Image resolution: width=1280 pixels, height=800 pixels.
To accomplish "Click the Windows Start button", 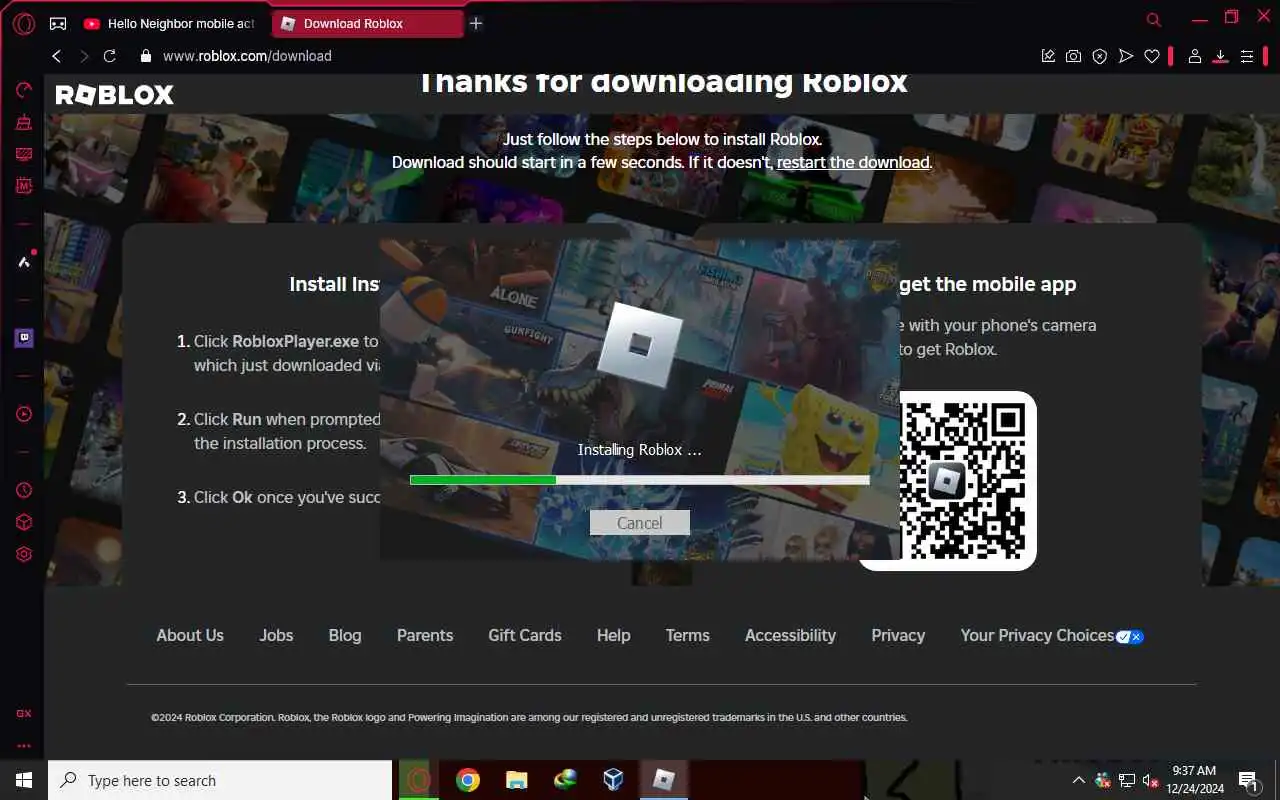I will tap(24, 780).
